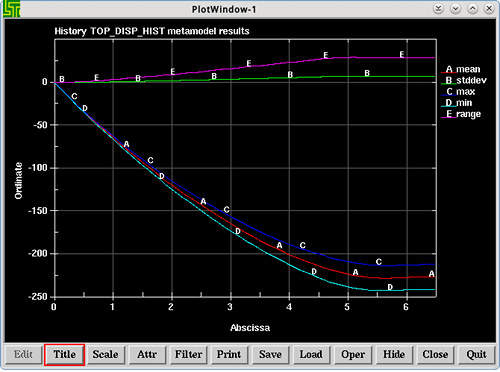Click the '-250' y-axis tick label

pos(39,297)
